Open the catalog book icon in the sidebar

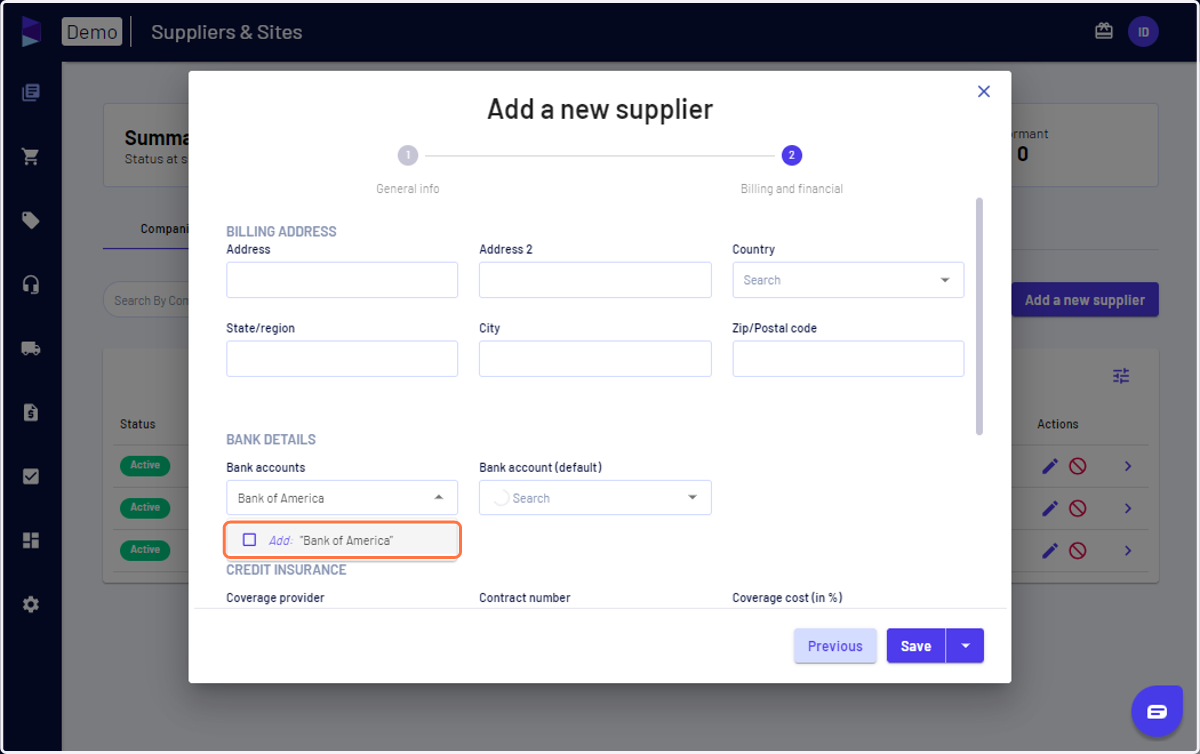[x=31, y=93]
